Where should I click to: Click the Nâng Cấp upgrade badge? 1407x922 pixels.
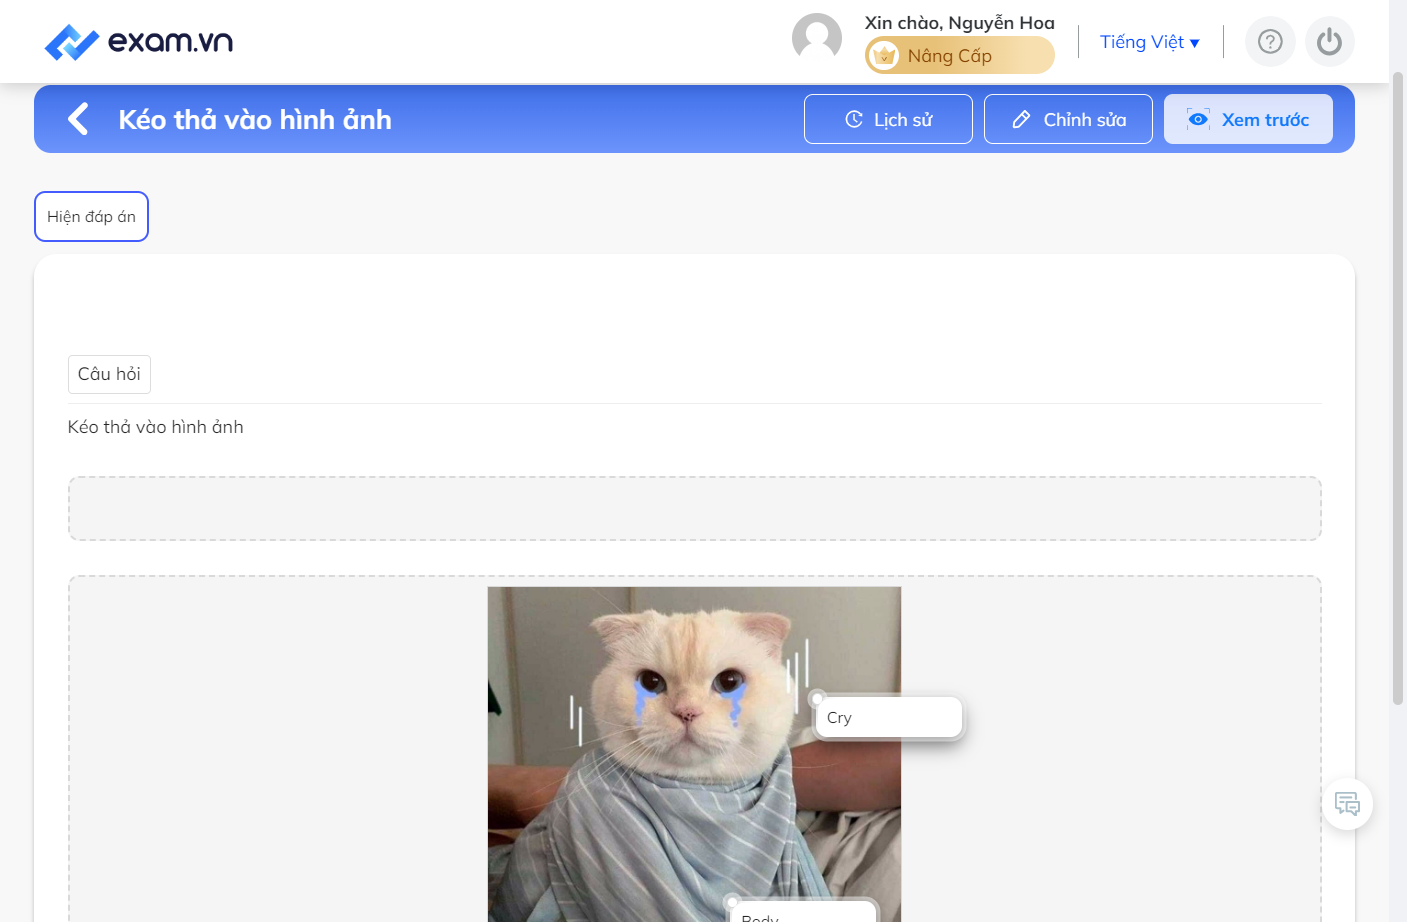[x=960, y=55]
